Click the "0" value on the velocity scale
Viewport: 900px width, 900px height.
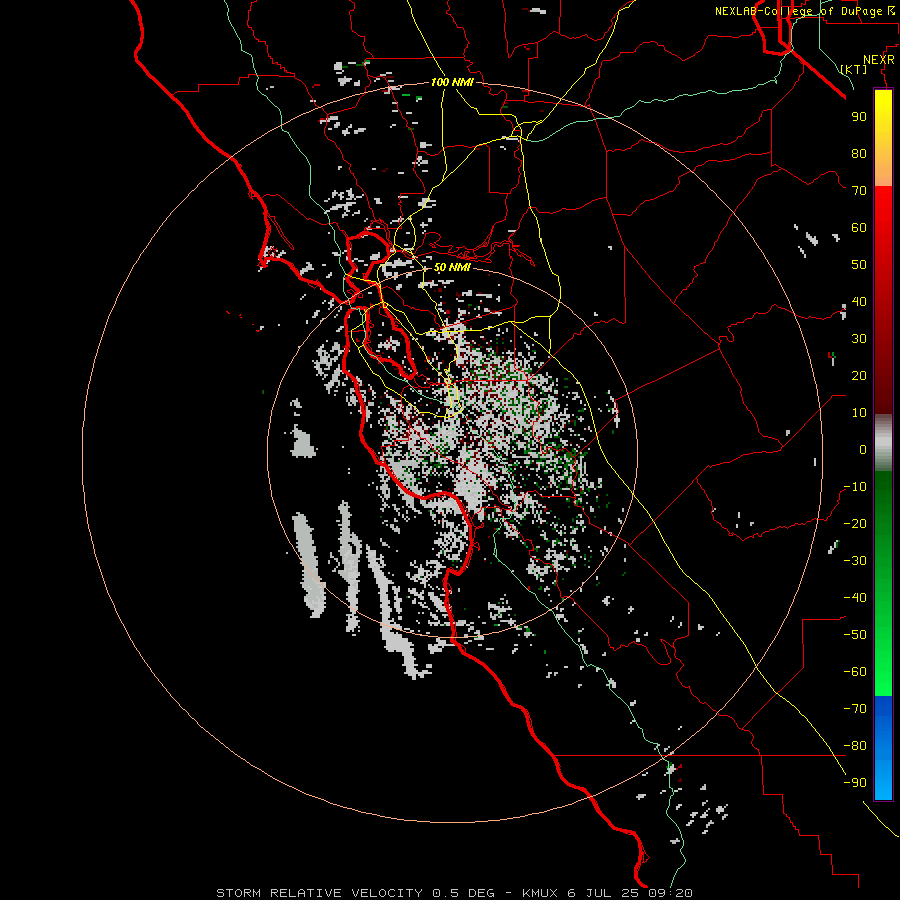click(863, 449)
